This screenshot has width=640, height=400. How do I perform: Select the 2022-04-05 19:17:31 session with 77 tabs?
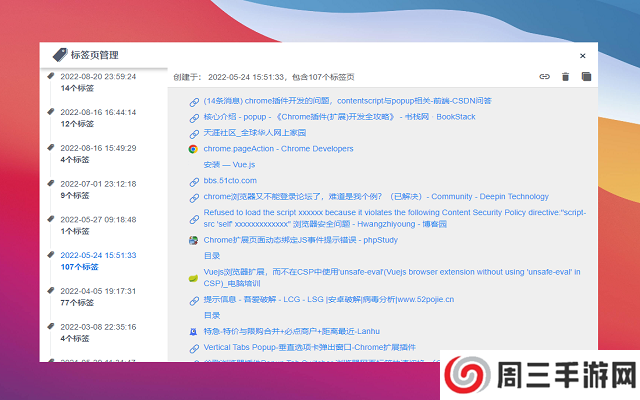98,291
